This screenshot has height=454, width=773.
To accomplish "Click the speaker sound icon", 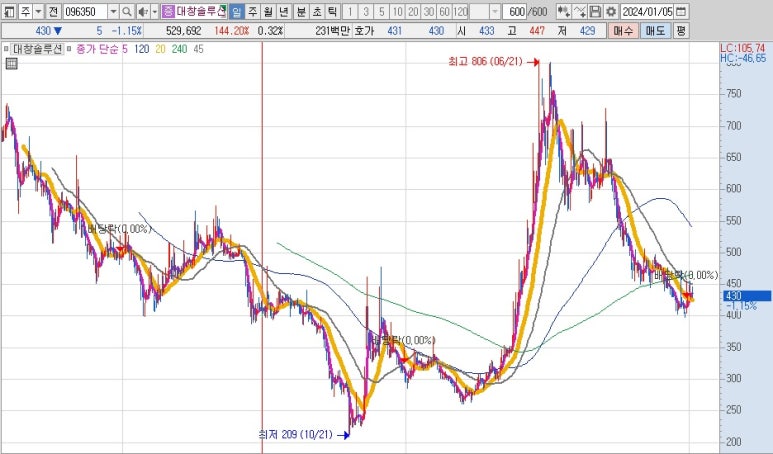I will [x=142, y=11].
